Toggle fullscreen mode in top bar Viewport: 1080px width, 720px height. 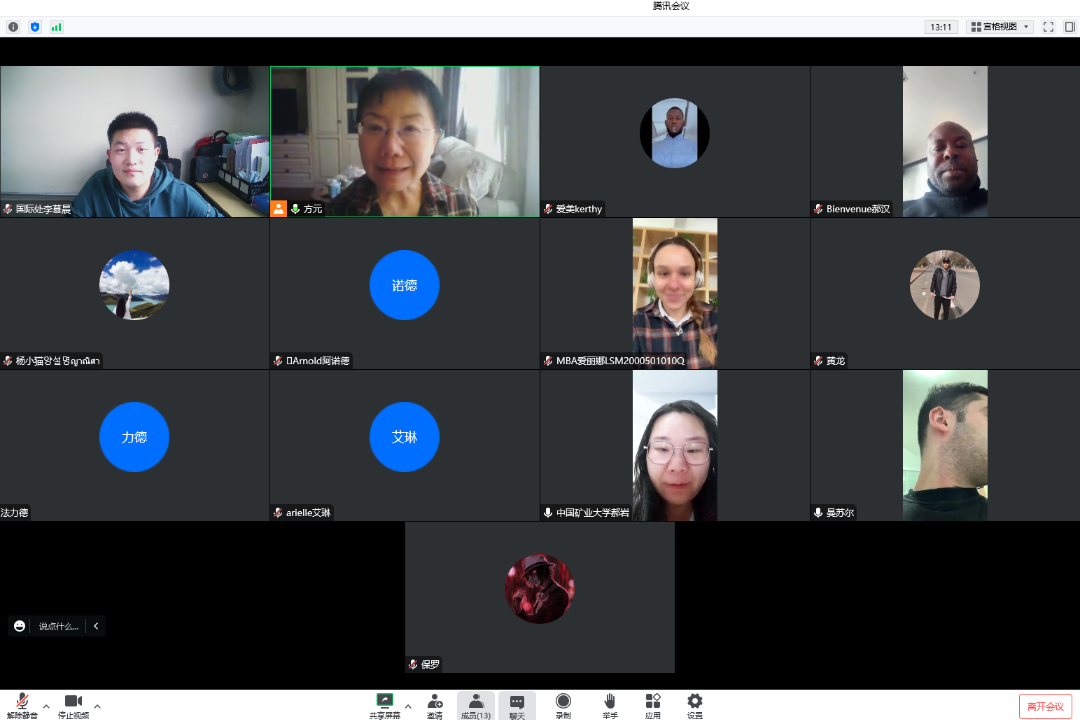1048,27
